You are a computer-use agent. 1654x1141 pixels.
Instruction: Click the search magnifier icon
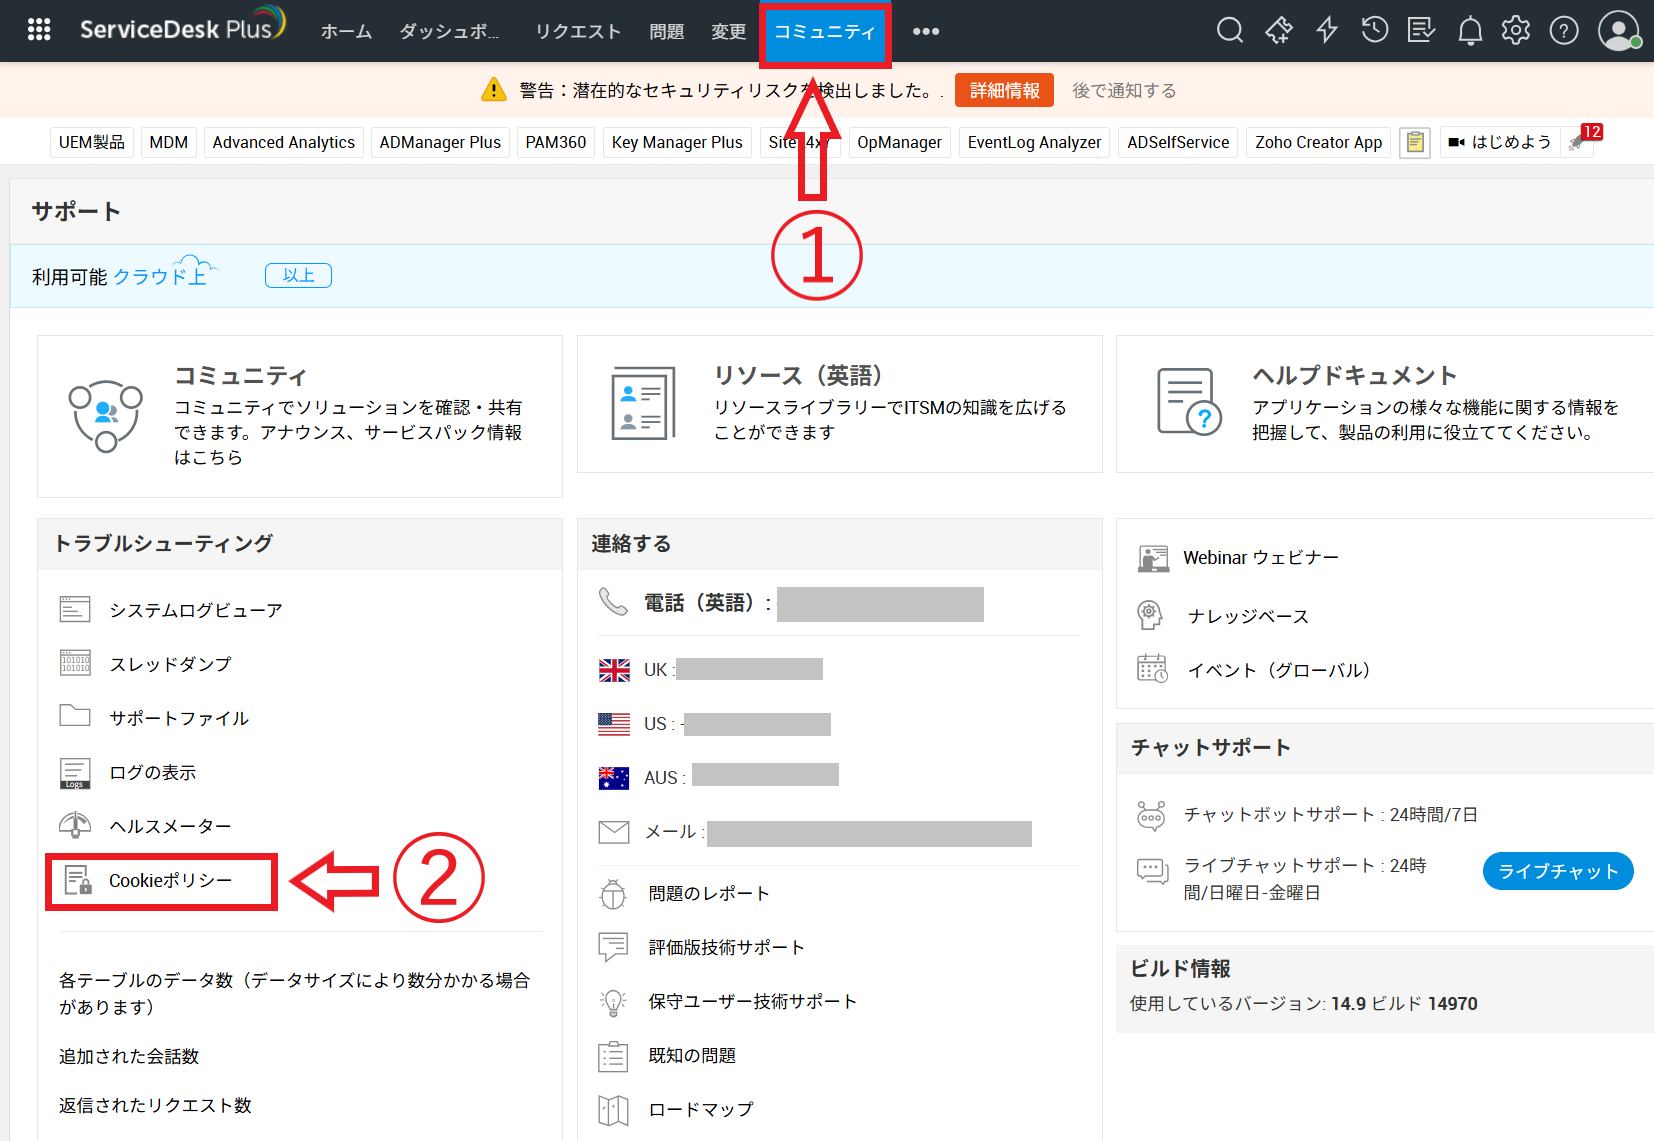(x=1229, y=31)
